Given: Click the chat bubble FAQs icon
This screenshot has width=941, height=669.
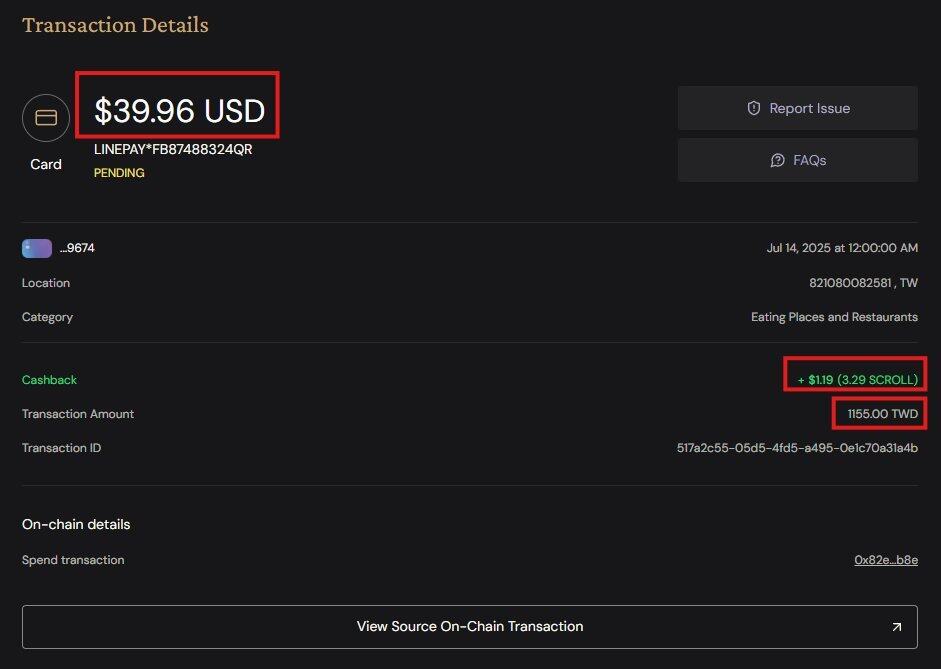Looking at the screenshot, I should (x=777, y=160).
